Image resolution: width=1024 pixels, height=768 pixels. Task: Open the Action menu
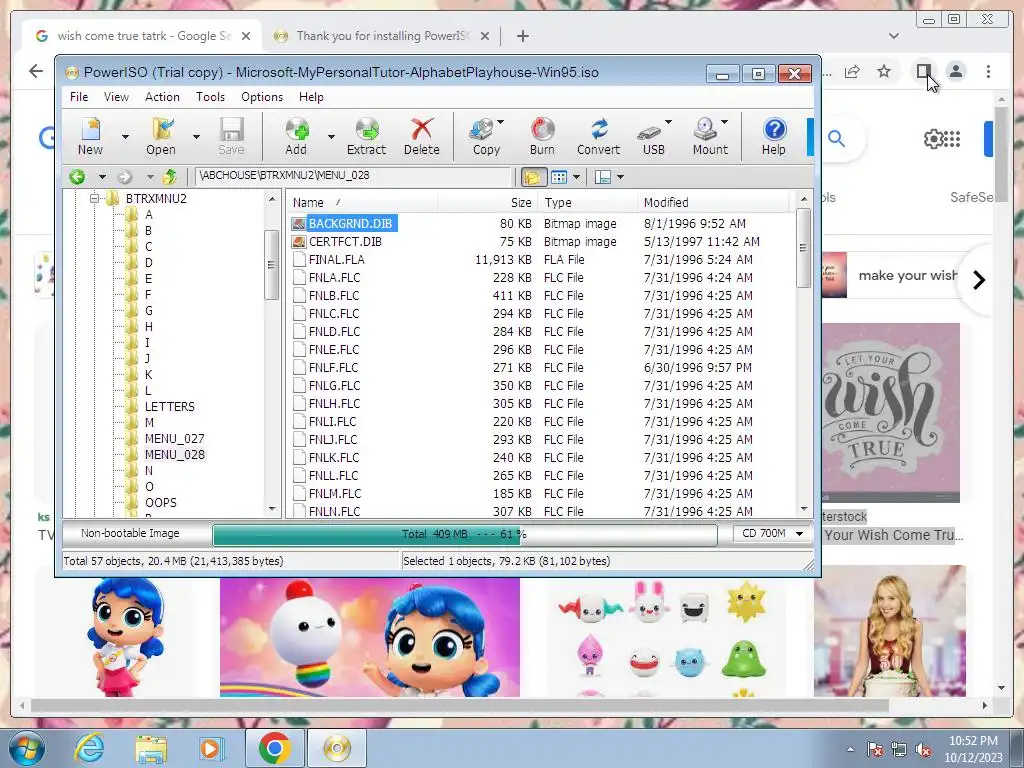click(x=162, y=97)
